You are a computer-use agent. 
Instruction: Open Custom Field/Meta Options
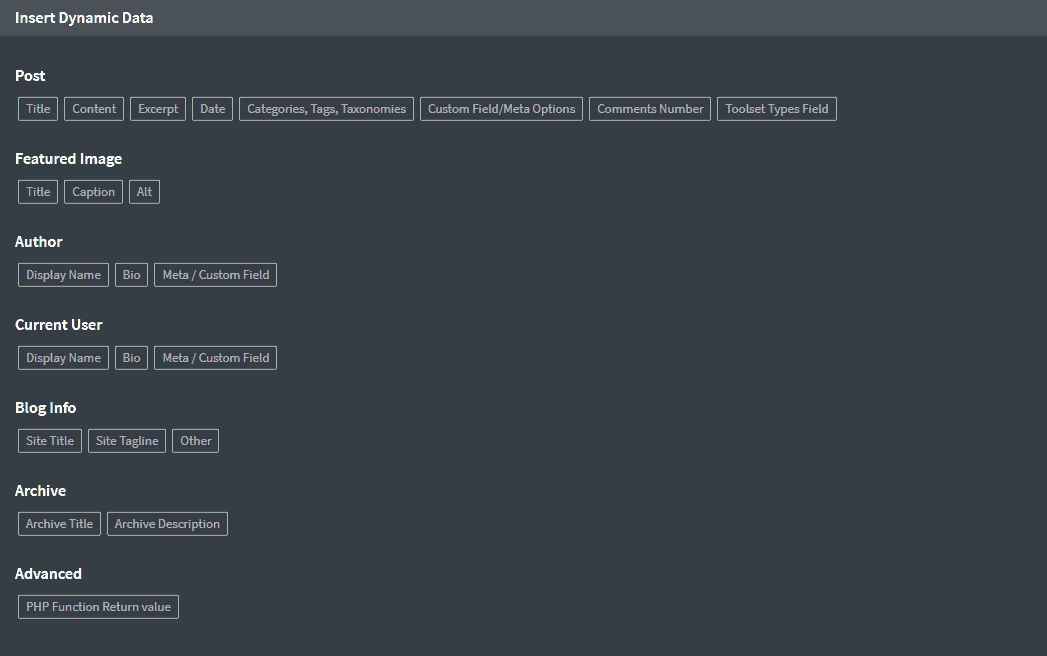click(x=501, y=108)
